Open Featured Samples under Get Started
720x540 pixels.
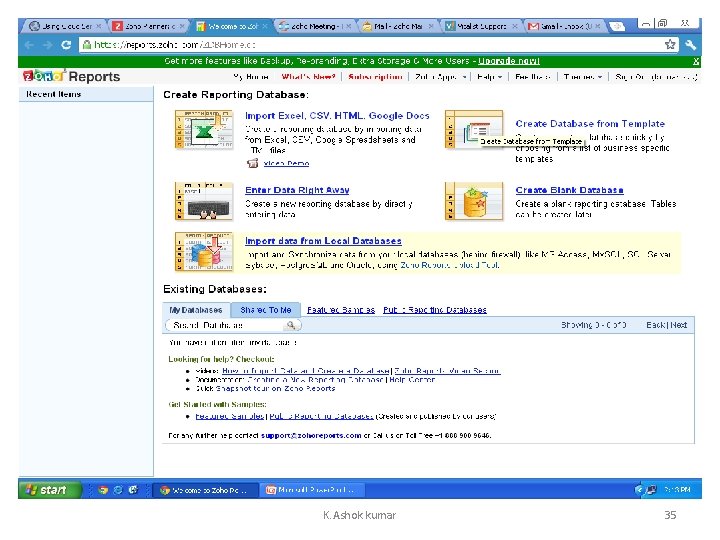pos(230,416)
